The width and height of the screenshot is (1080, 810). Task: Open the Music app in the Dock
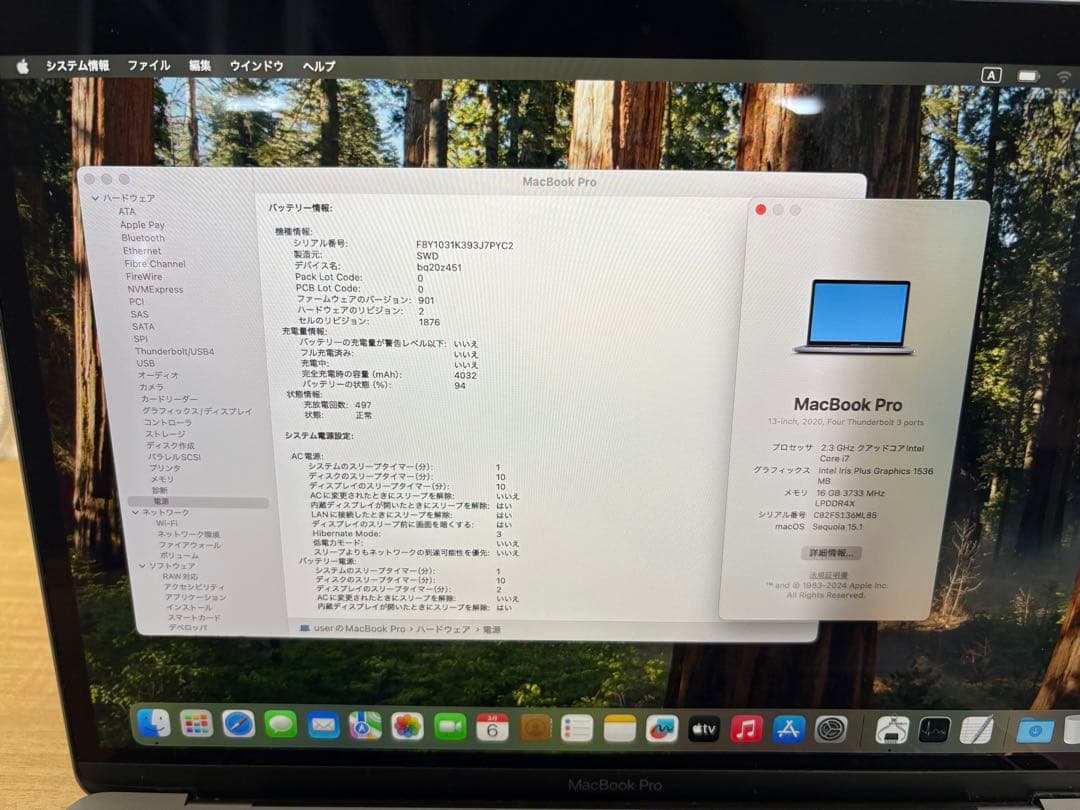point(745,728)
